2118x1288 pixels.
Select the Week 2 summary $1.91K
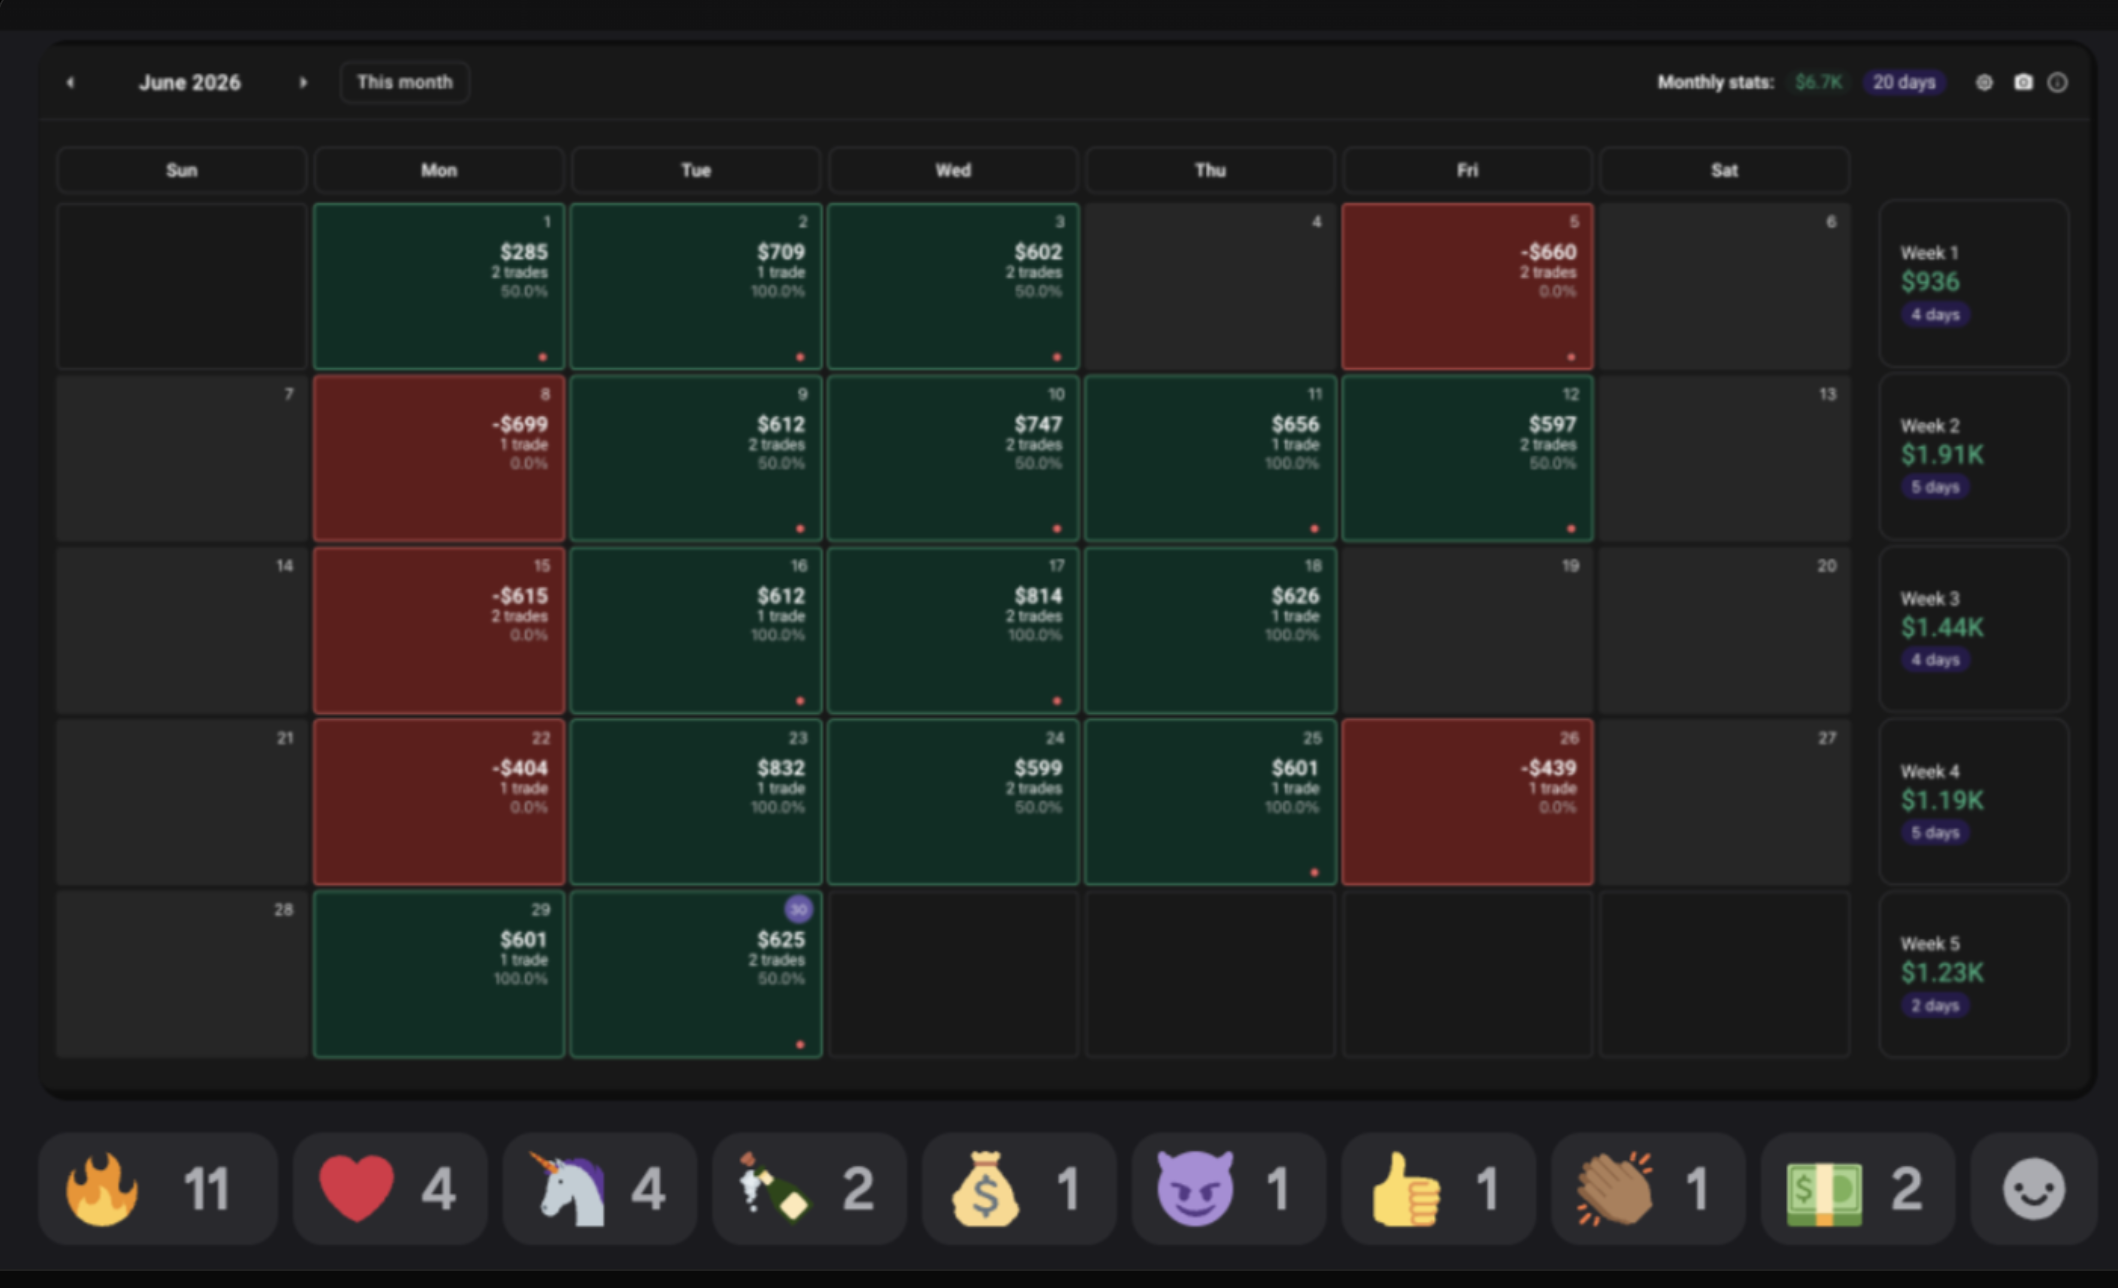pyautogui.click(x=1974, y=457)
